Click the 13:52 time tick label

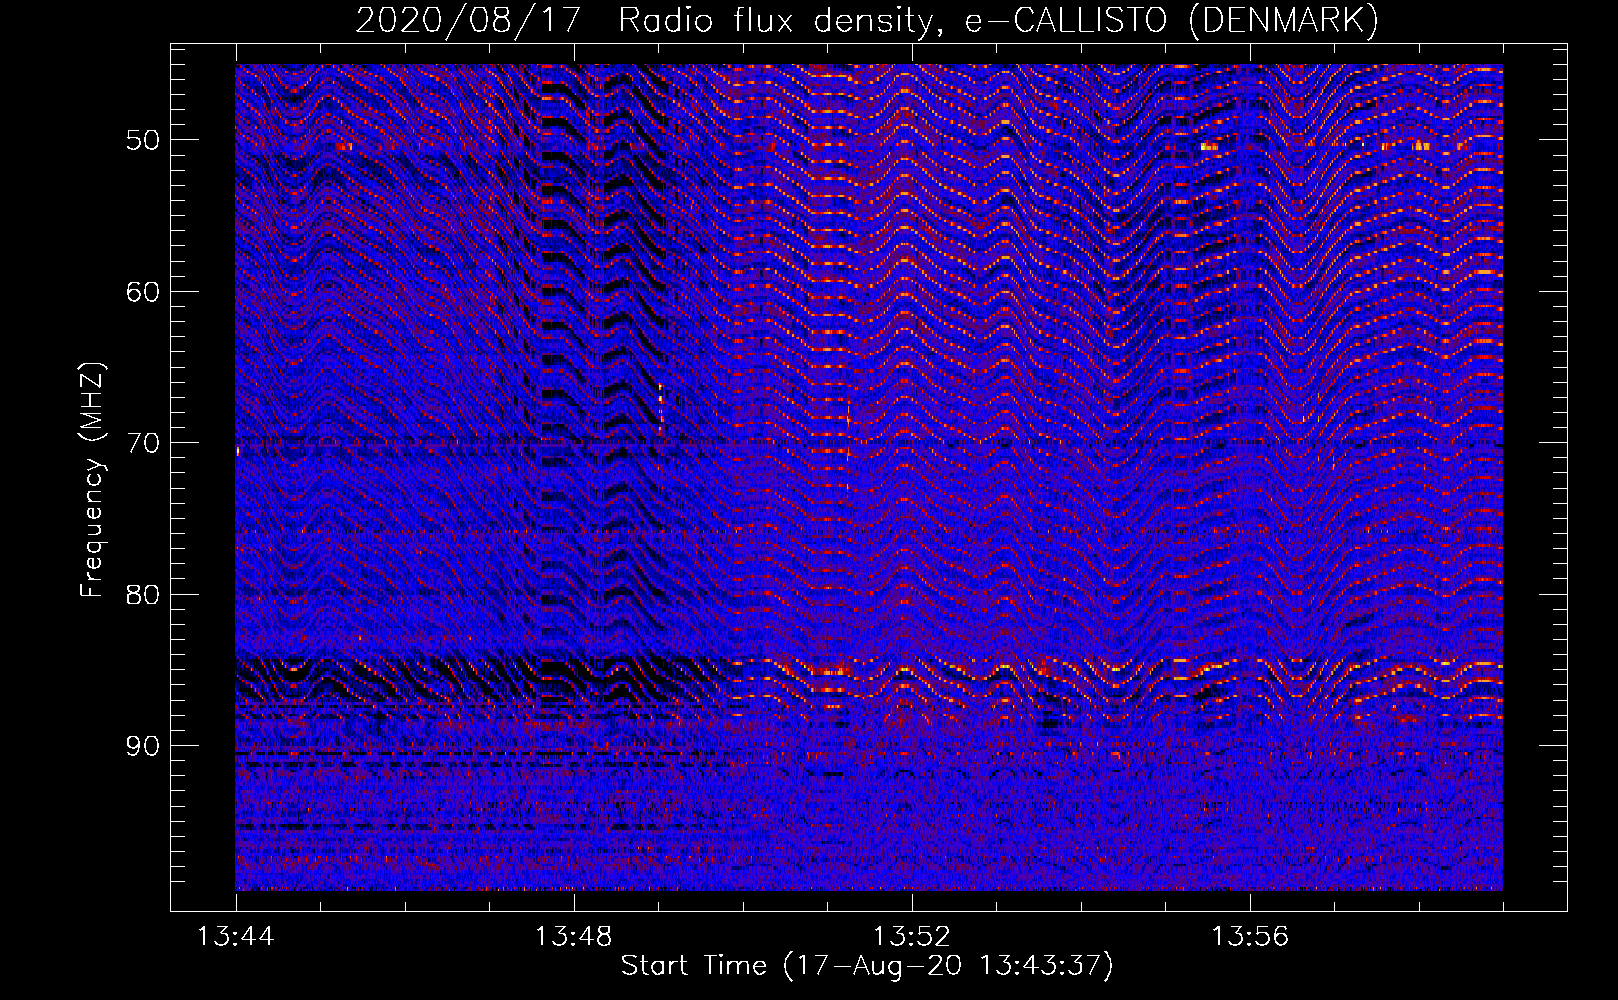(x=912, y=937)
